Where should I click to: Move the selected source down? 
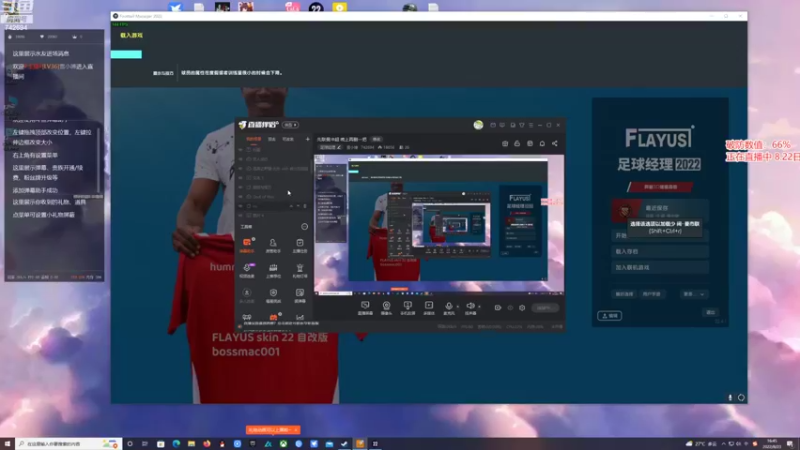[x=298, y=206]
